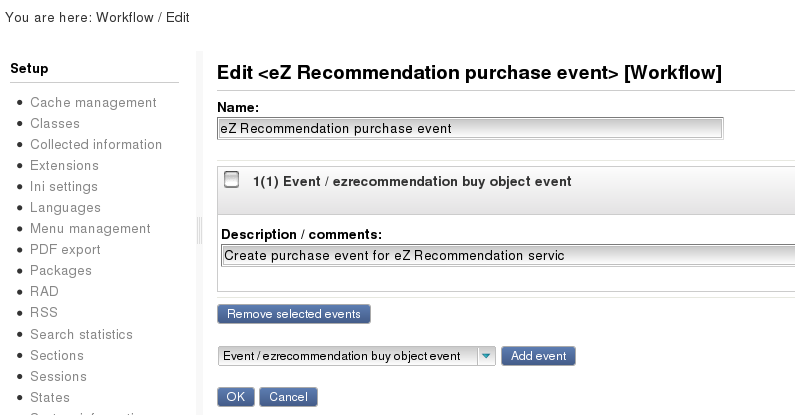Open PDF export page
Screen dimensions: 795x415
(x=65, y=250)
